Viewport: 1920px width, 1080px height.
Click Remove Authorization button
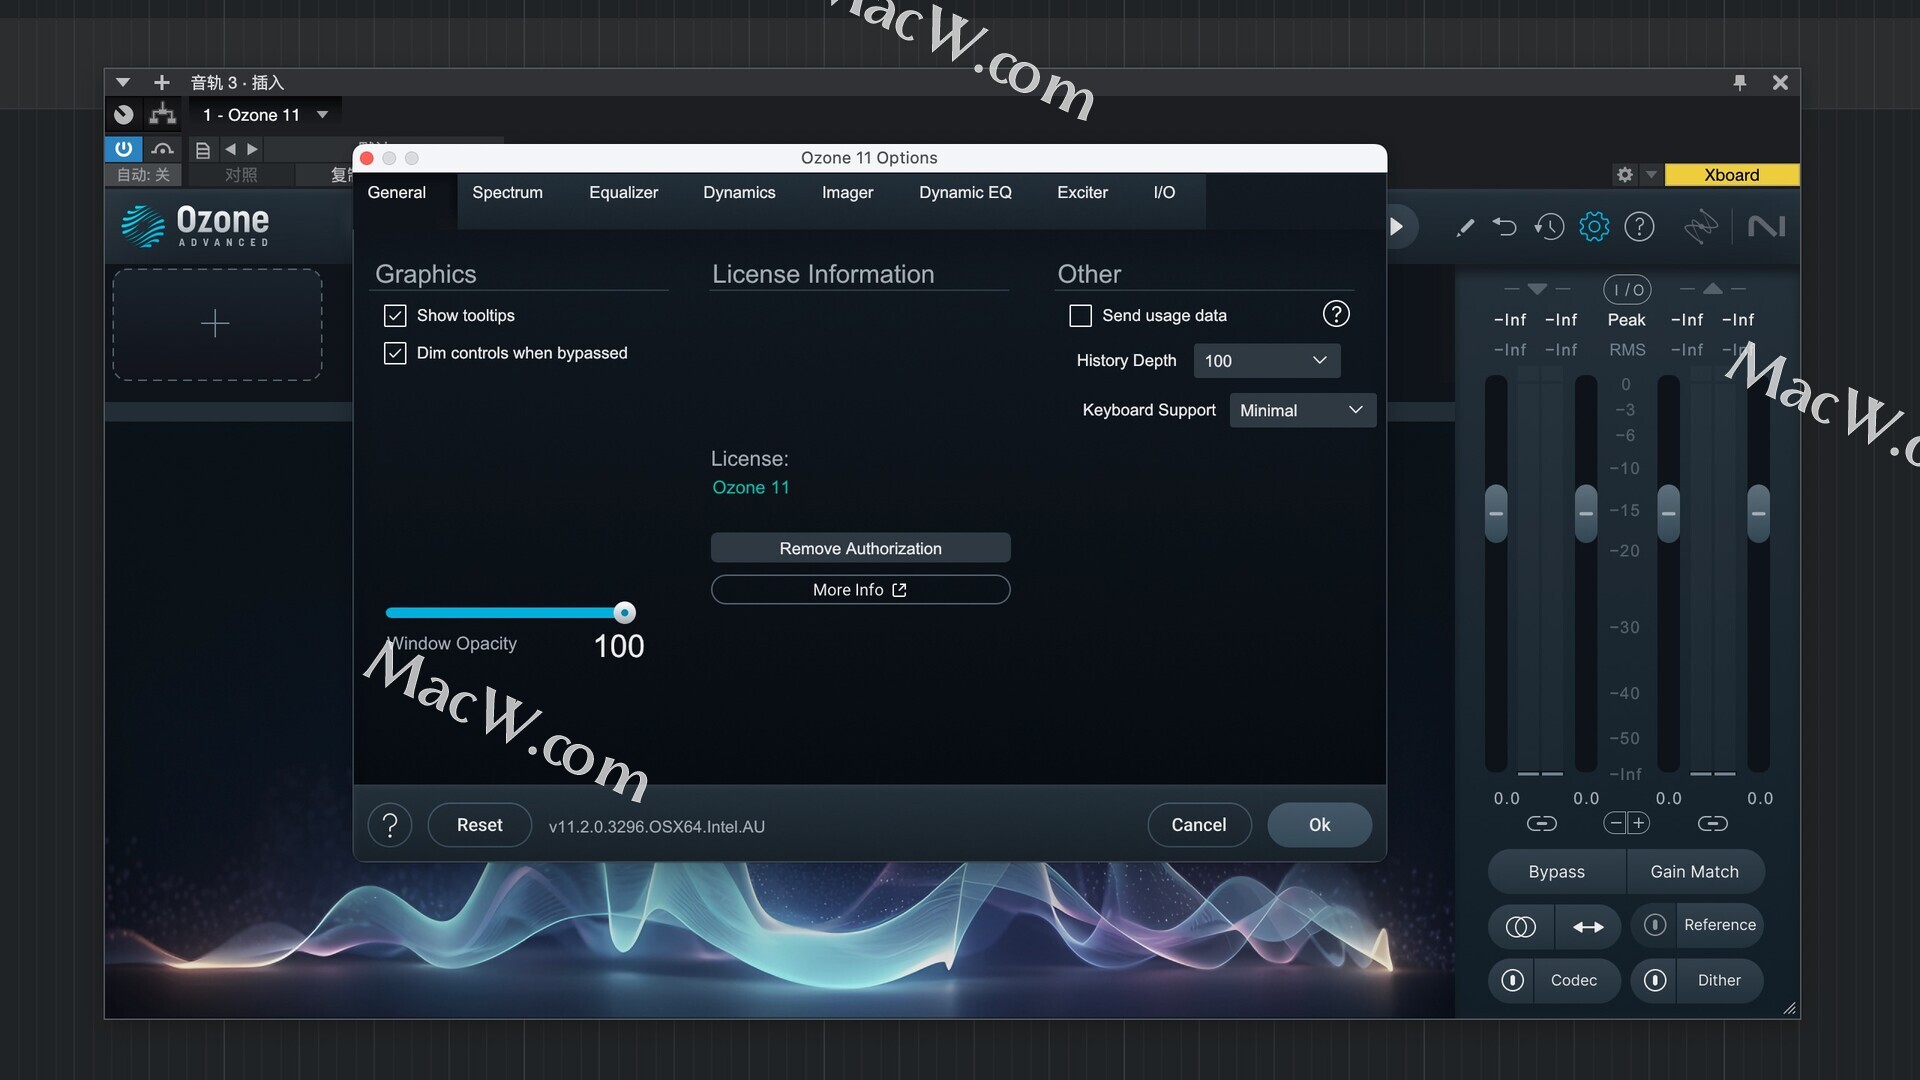[x=860, y=548]
